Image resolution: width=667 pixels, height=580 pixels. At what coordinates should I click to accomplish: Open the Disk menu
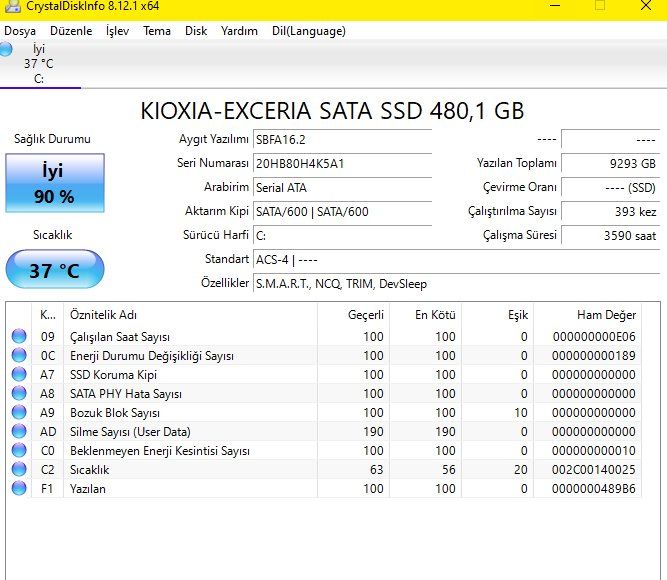[196, 31]
